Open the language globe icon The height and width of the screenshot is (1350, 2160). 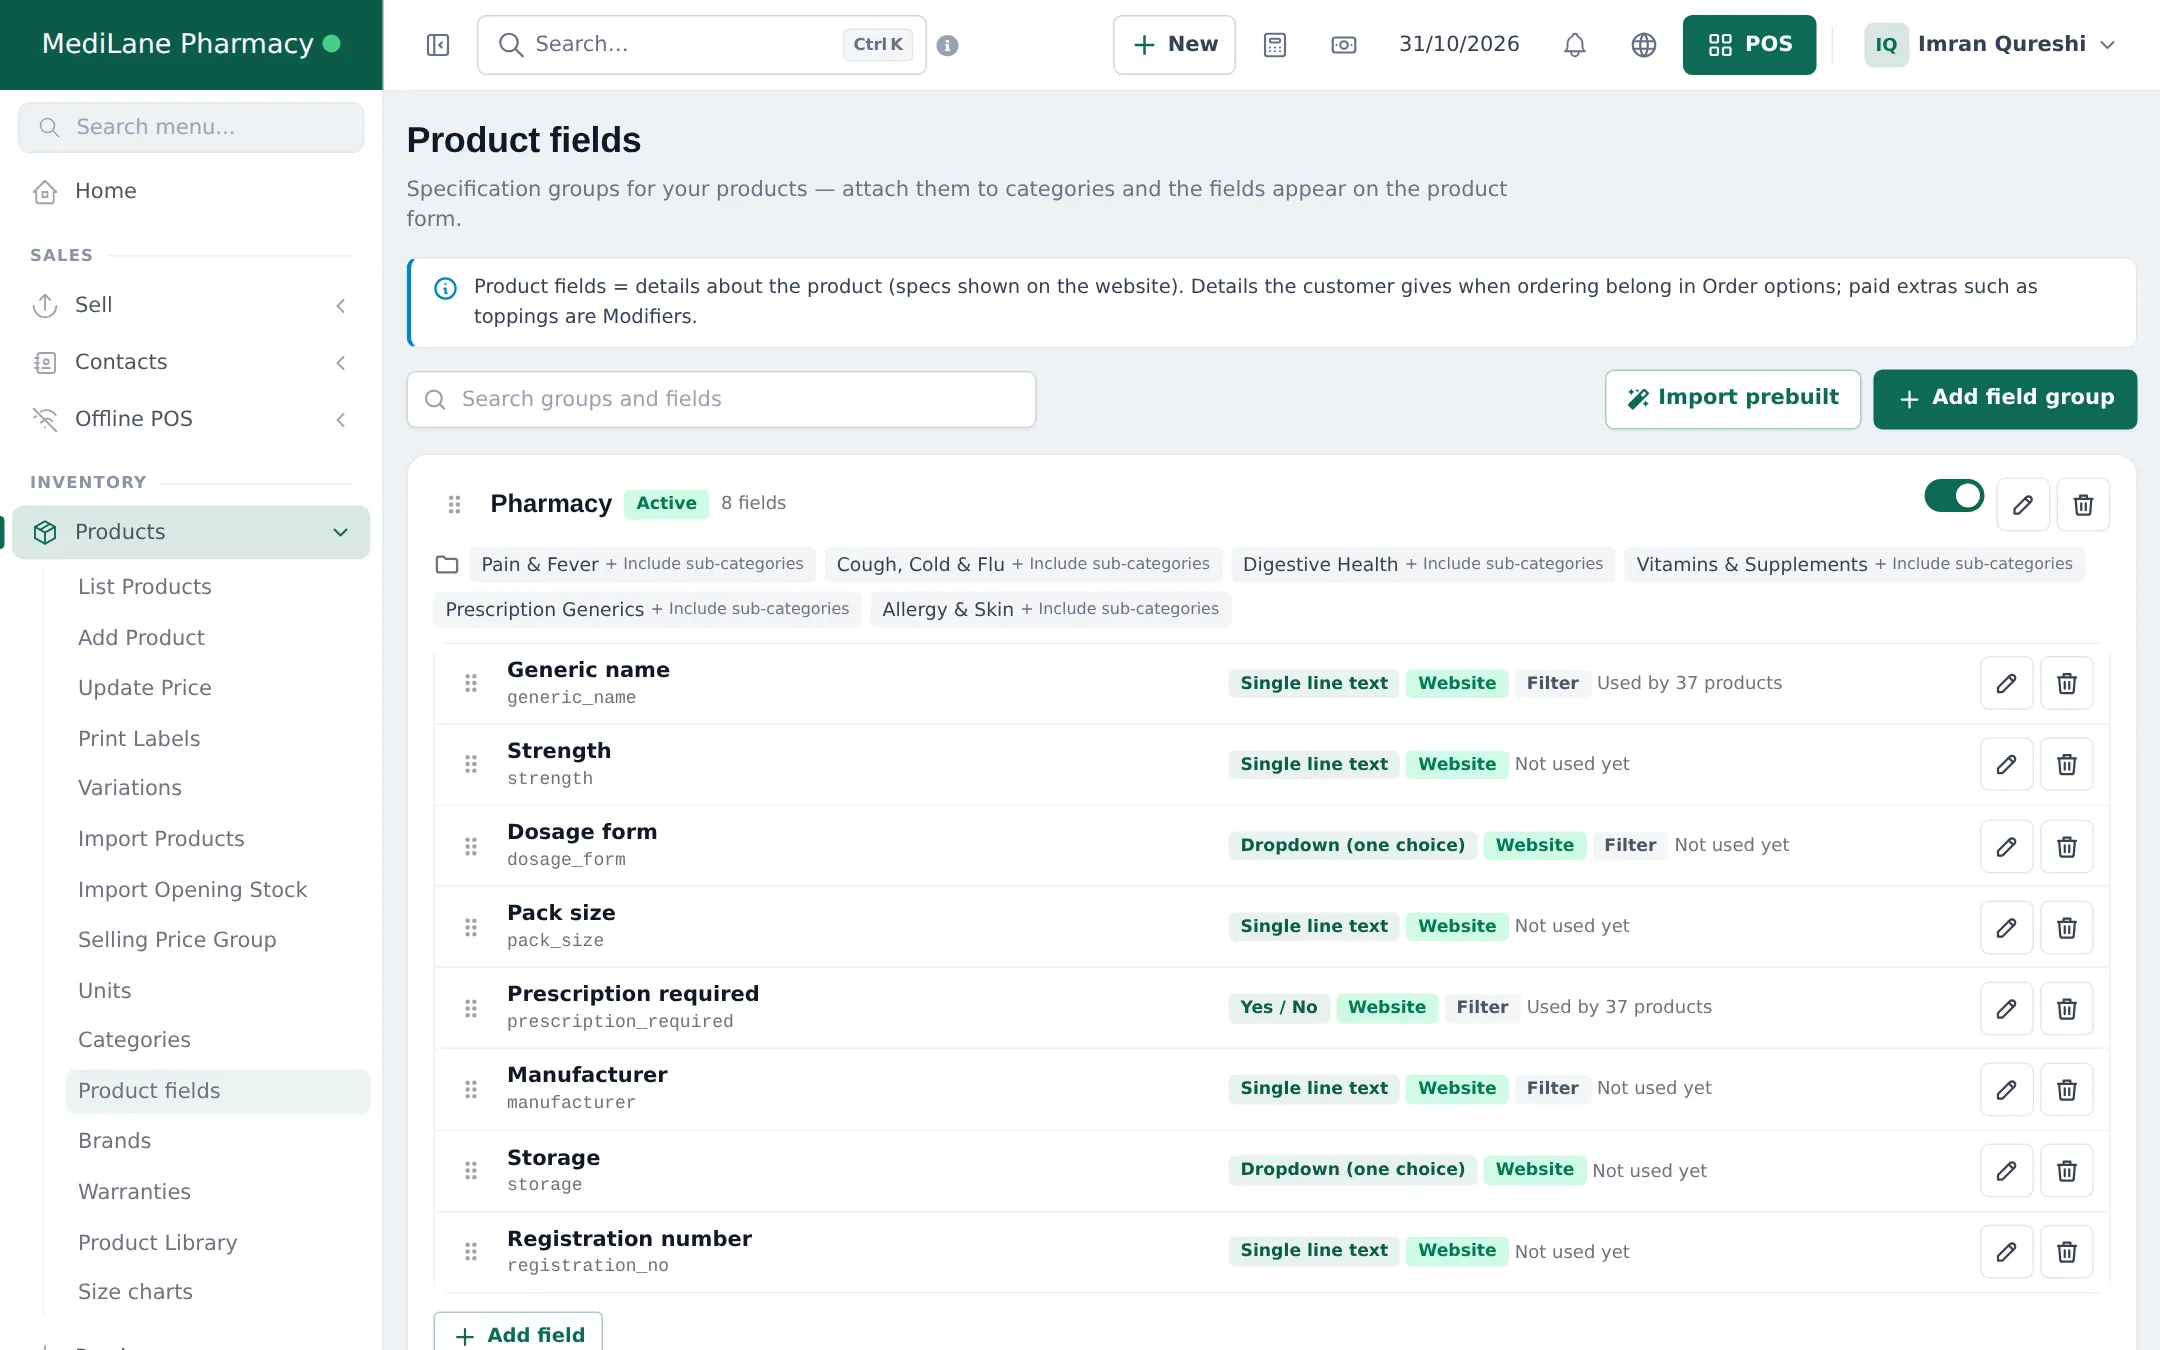pos(1644,45)
